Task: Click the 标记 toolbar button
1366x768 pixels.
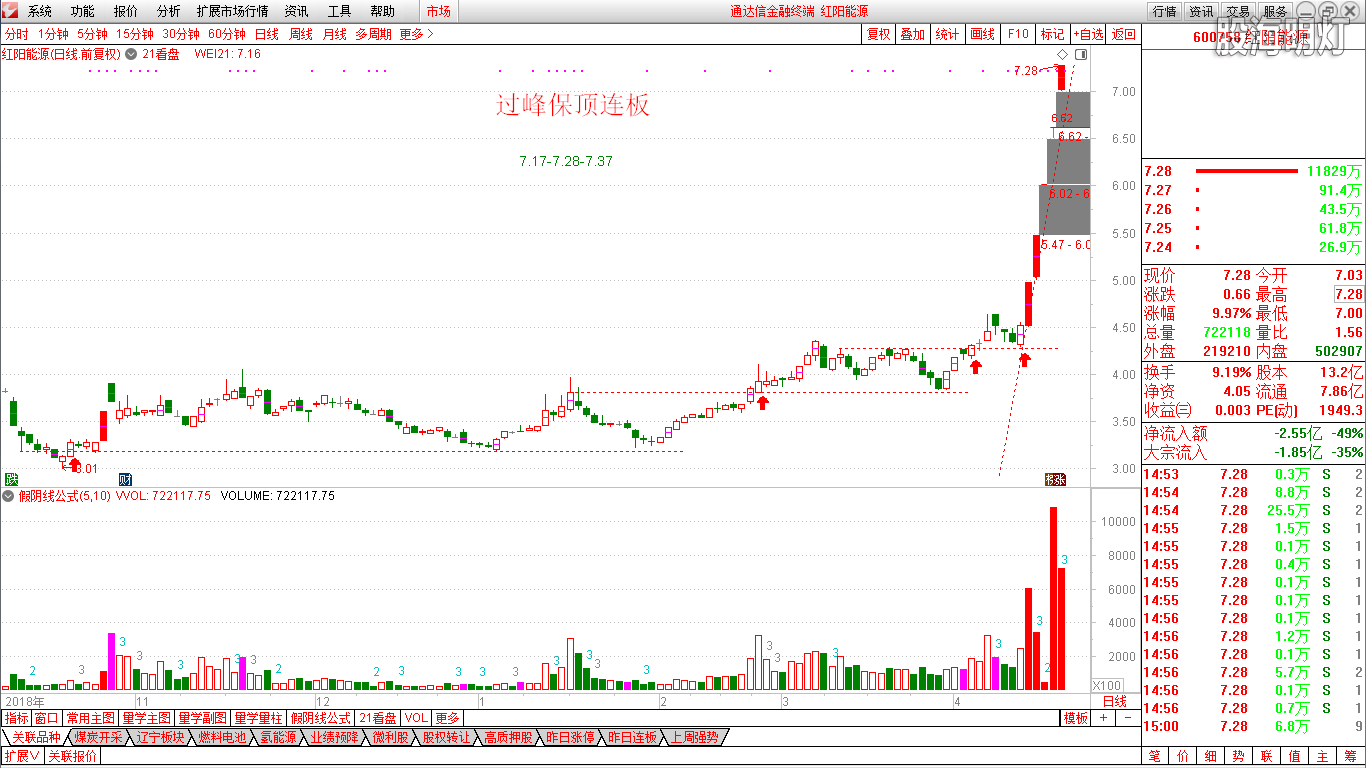Action: (1053, 34)
